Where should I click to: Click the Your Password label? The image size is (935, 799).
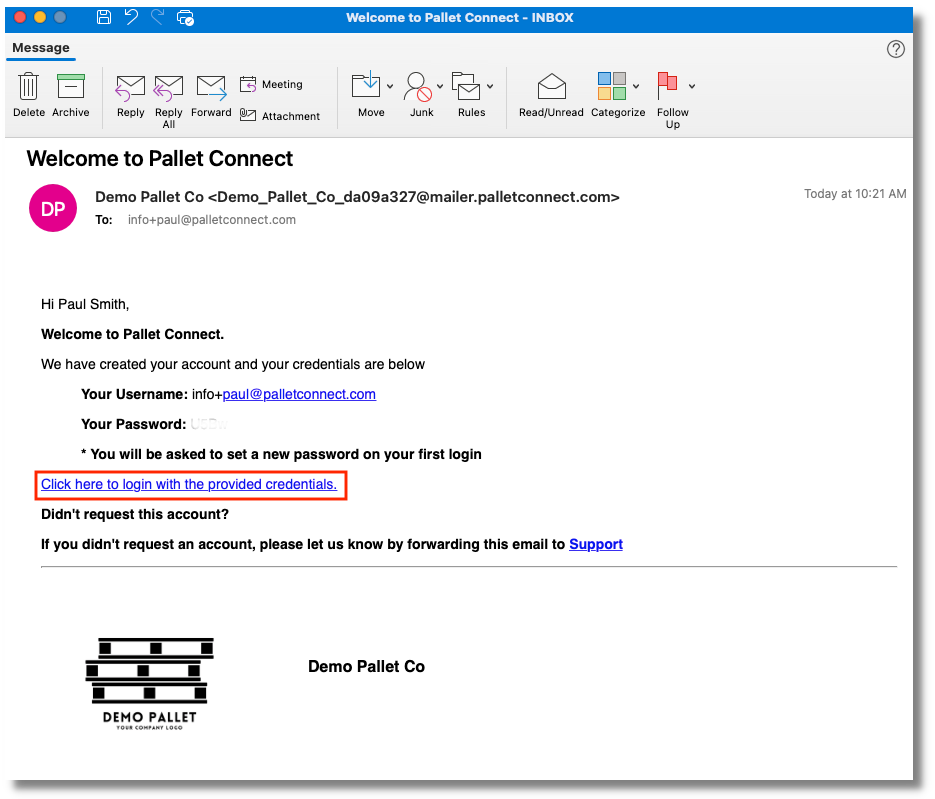tap(134, 424)
